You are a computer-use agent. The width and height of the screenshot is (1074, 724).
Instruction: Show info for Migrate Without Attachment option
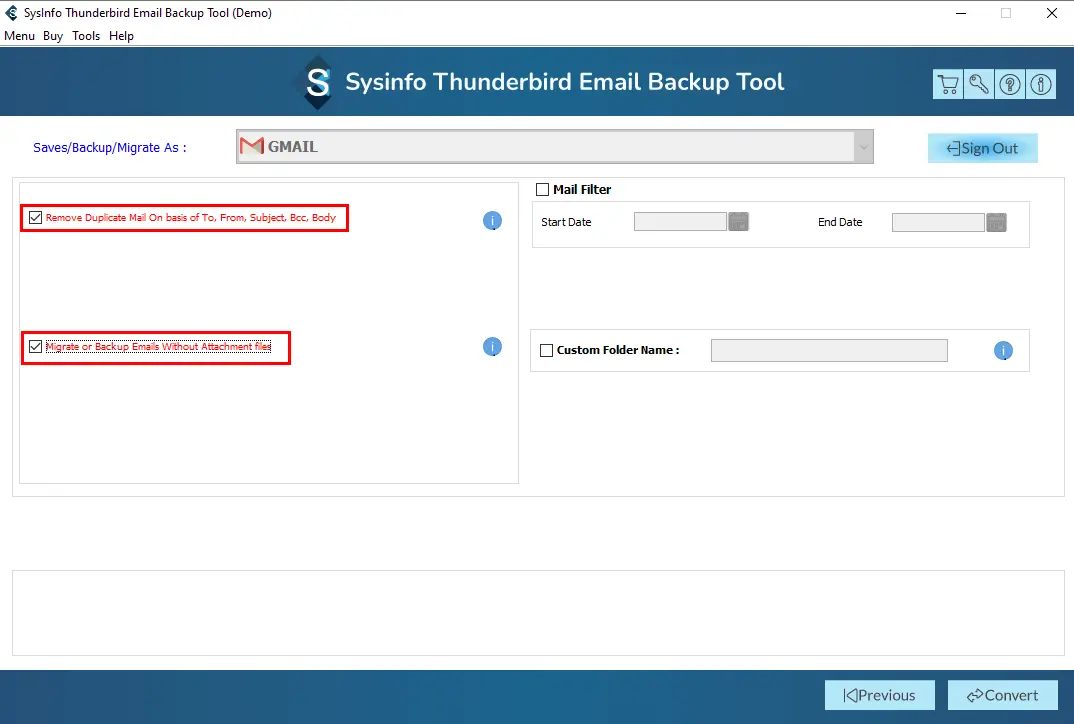(x=492, y=347)
